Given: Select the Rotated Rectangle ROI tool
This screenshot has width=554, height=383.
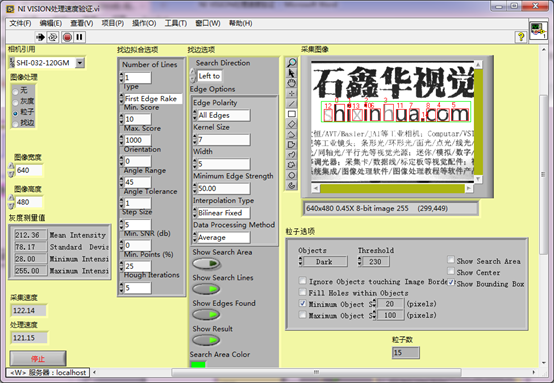Looking at the screenshot, I should [291, 124].
